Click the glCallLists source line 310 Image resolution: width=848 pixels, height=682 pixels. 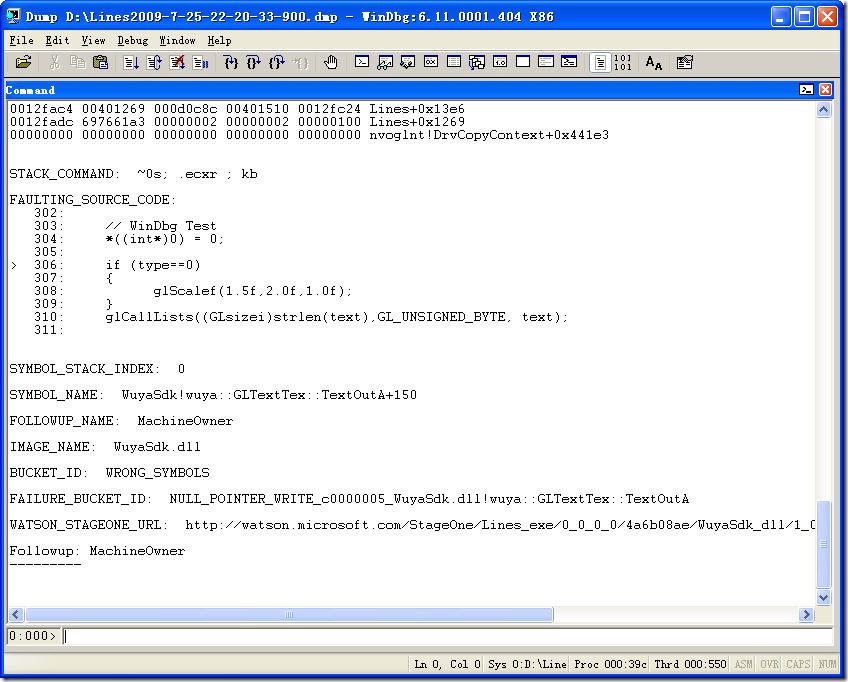pyautogui.click(x=336, y=317)
